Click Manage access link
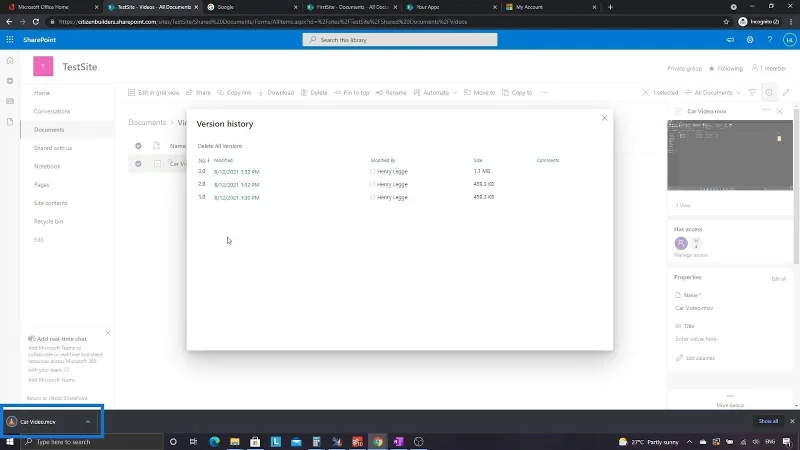This screenshot has height=450, width=800. [x=690, y=255]
